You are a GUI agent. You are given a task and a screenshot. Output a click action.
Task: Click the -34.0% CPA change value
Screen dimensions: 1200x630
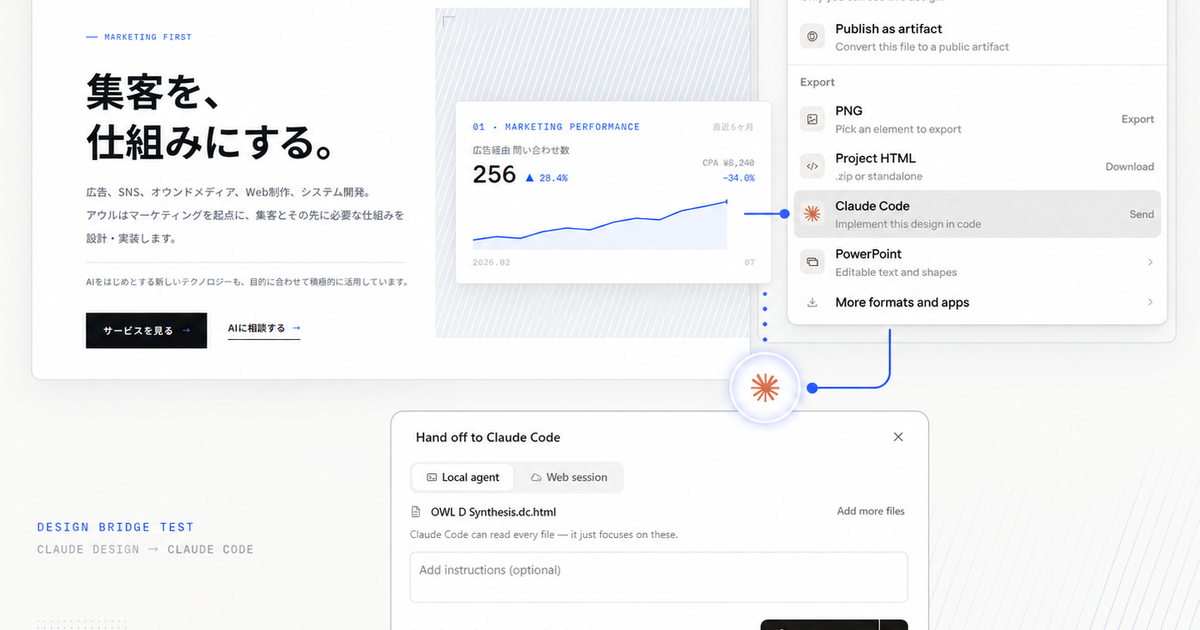pyautogui.click(x=739, y=178)
